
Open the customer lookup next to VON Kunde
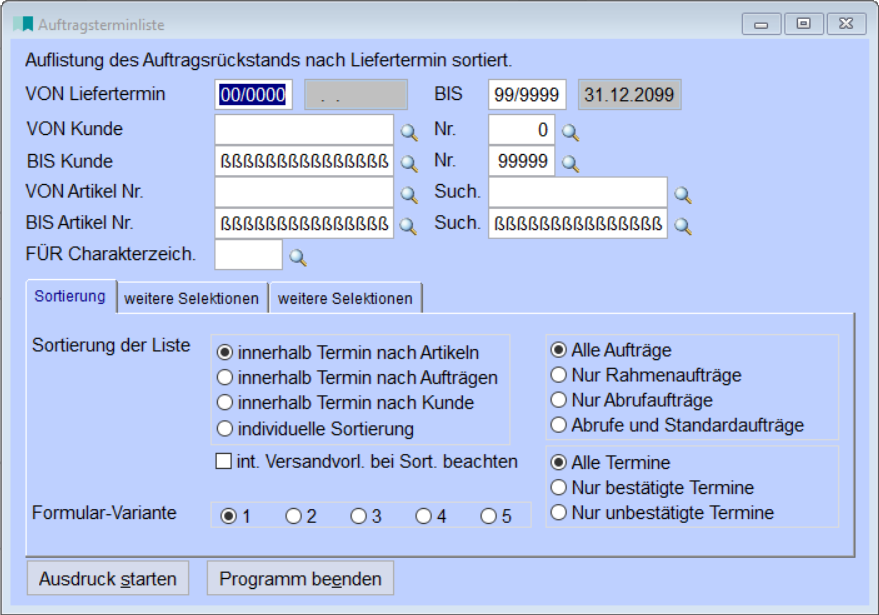408,131
